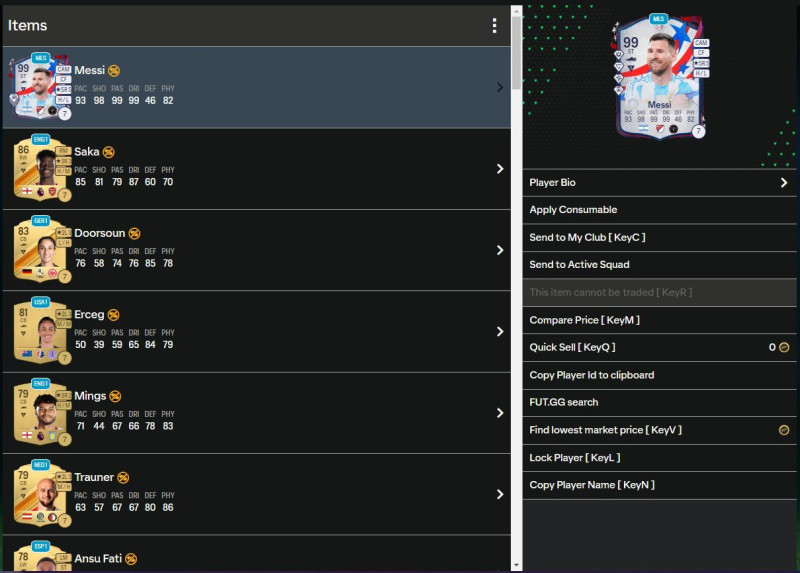Viewport: 800px width, 573px height.
Task: Click coin icon beside Find lowest market price
Action: (784, 430)
